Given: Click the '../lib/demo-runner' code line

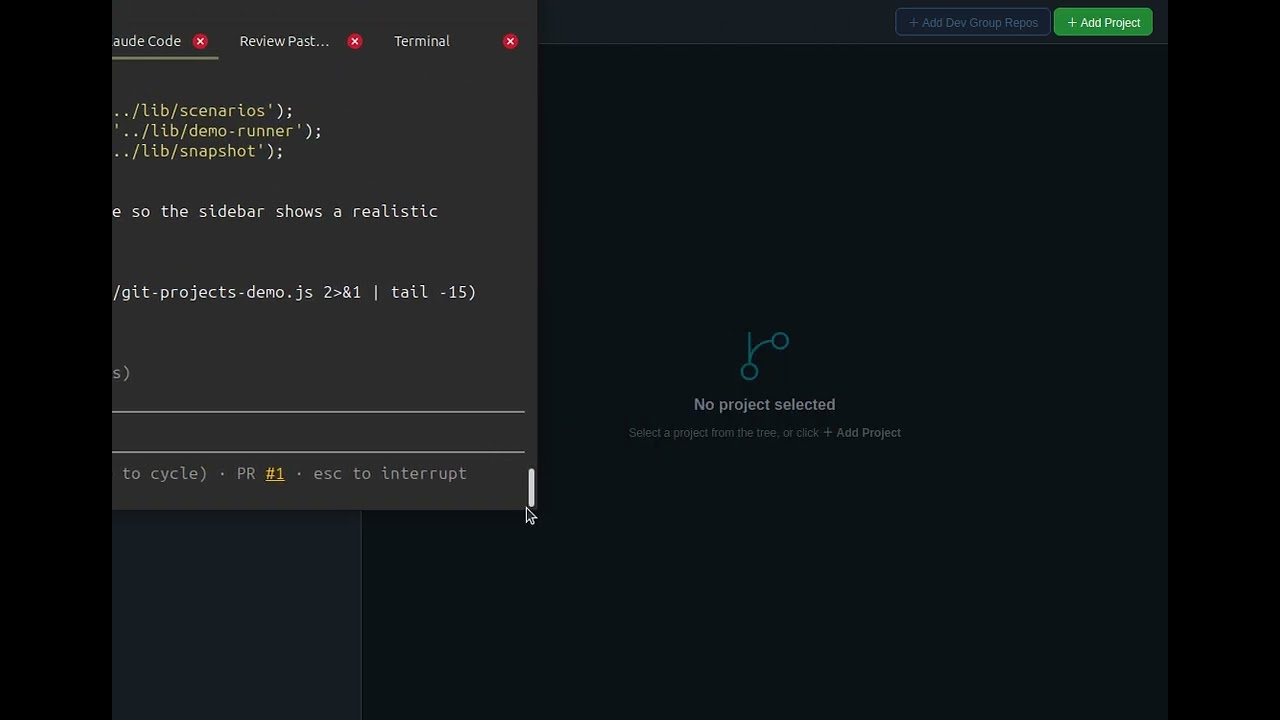Looking at the screenshot, I should (217, 131).
